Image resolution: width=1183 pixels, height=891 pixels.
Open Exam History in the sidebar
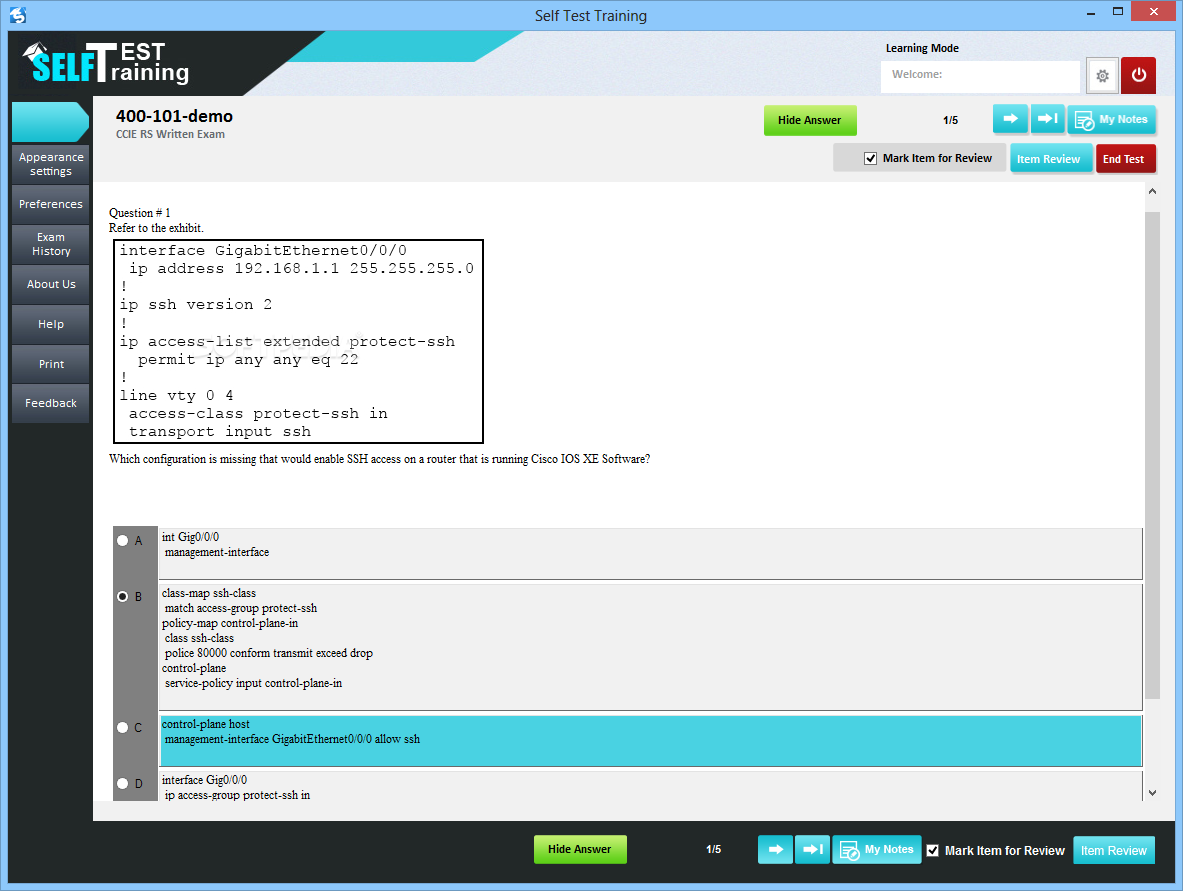tap(51, 244)
